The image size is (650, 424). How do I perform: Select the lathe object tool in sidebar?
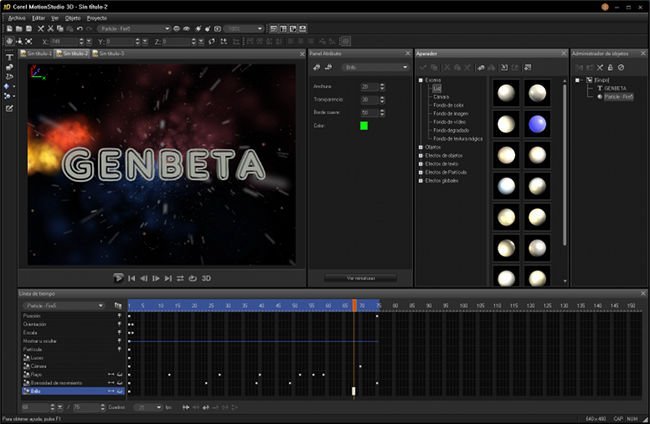coord(10,77)
